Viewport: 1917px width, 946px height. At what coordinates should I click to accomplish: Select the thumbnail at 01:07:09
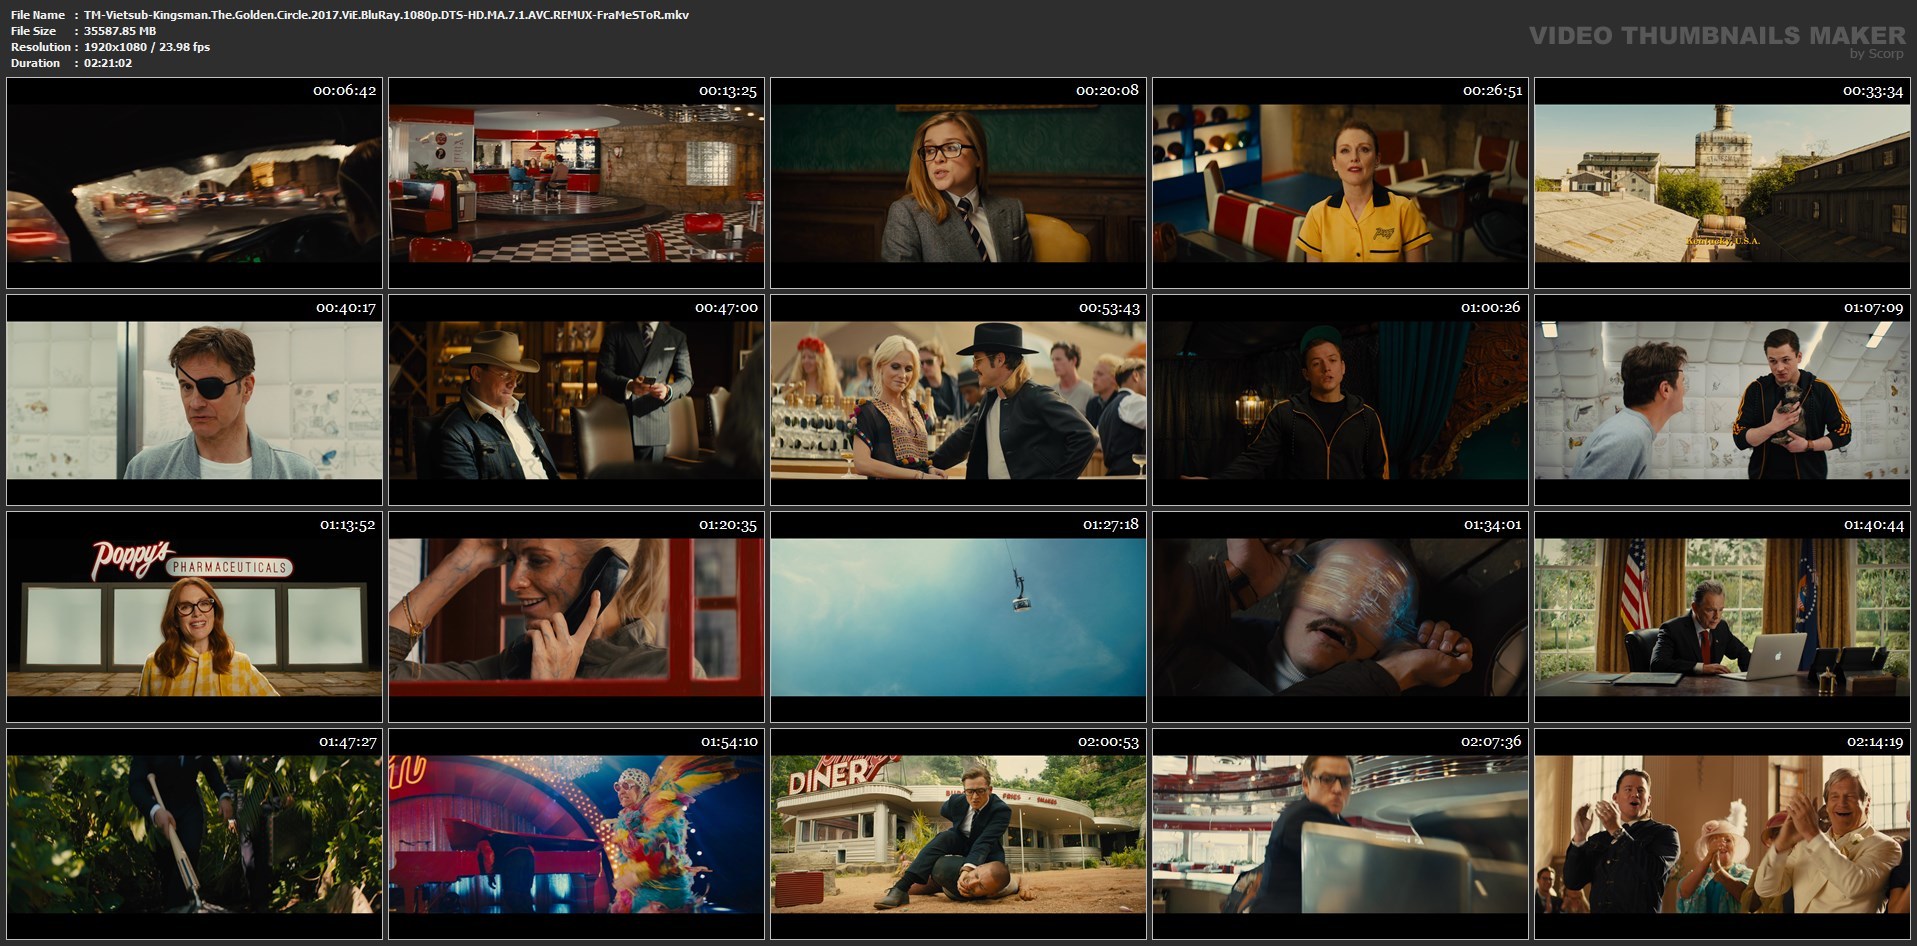point(1722,400)
